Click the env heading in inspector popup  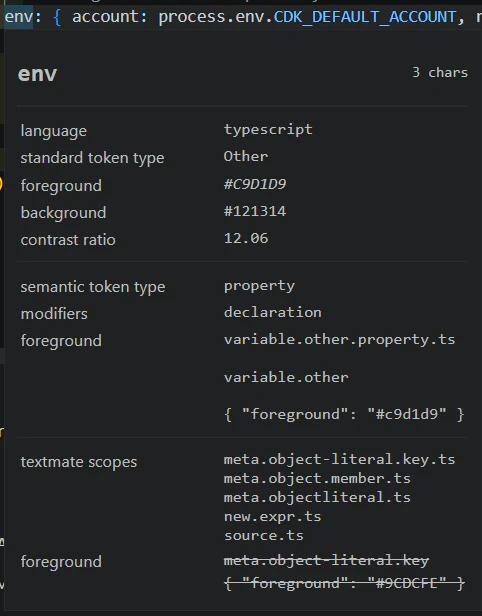[x=38, y=74]
